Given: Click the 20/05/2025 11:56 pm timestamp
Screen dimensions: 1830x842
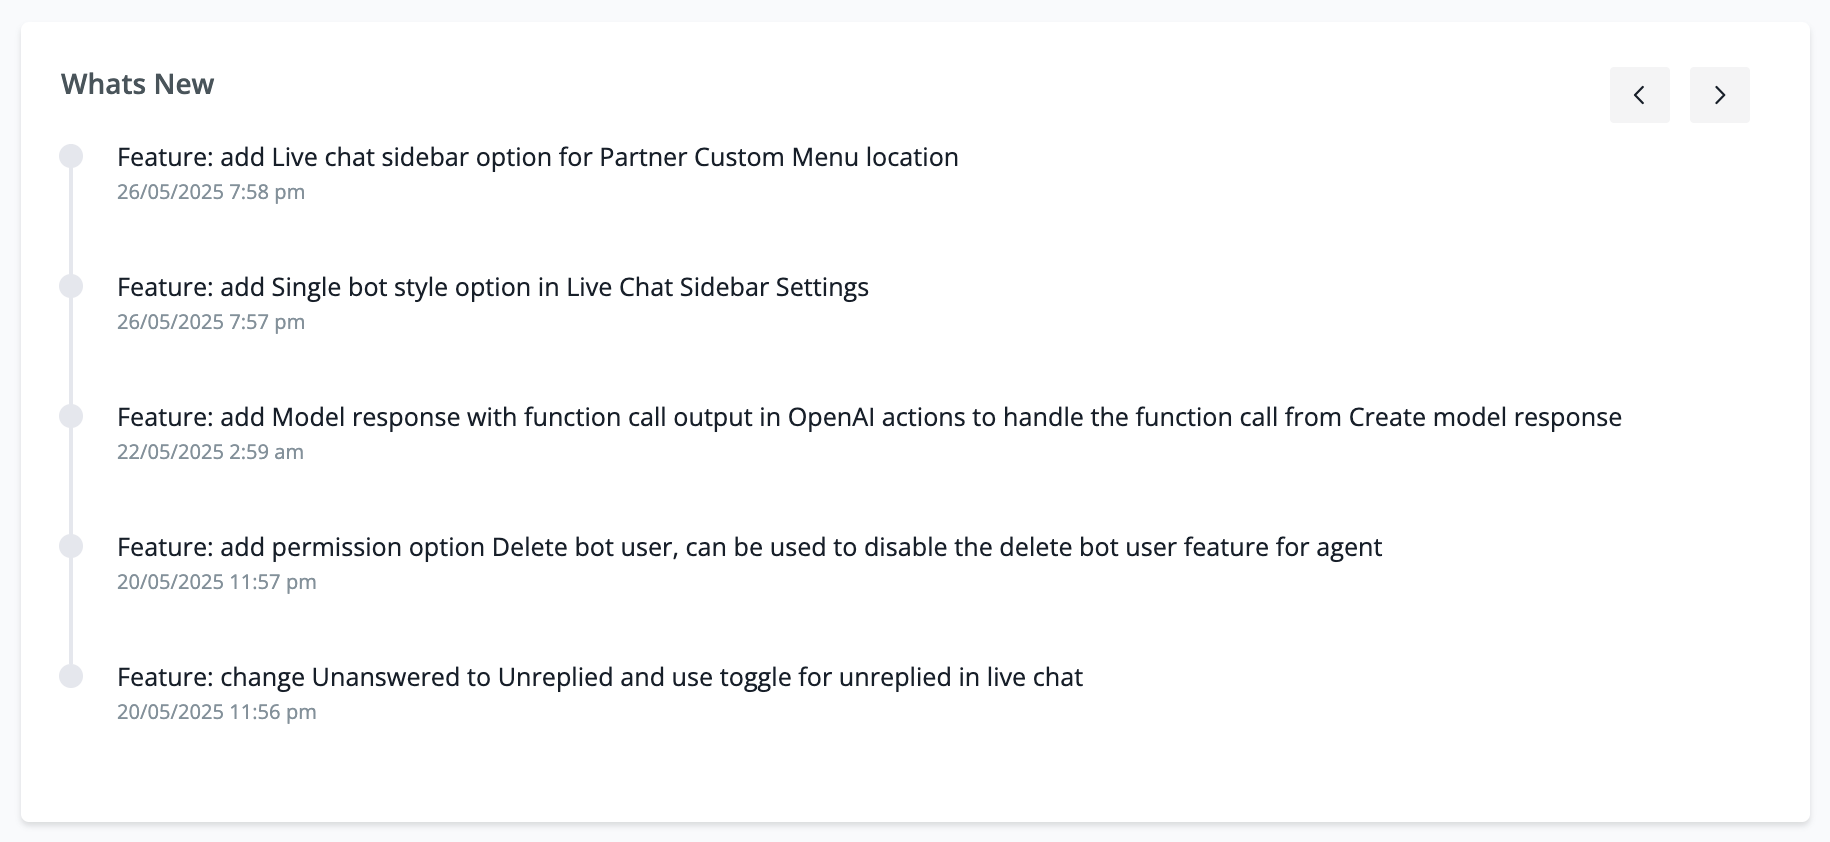Looking at the screenshot, I should click(x=216, y=712).
